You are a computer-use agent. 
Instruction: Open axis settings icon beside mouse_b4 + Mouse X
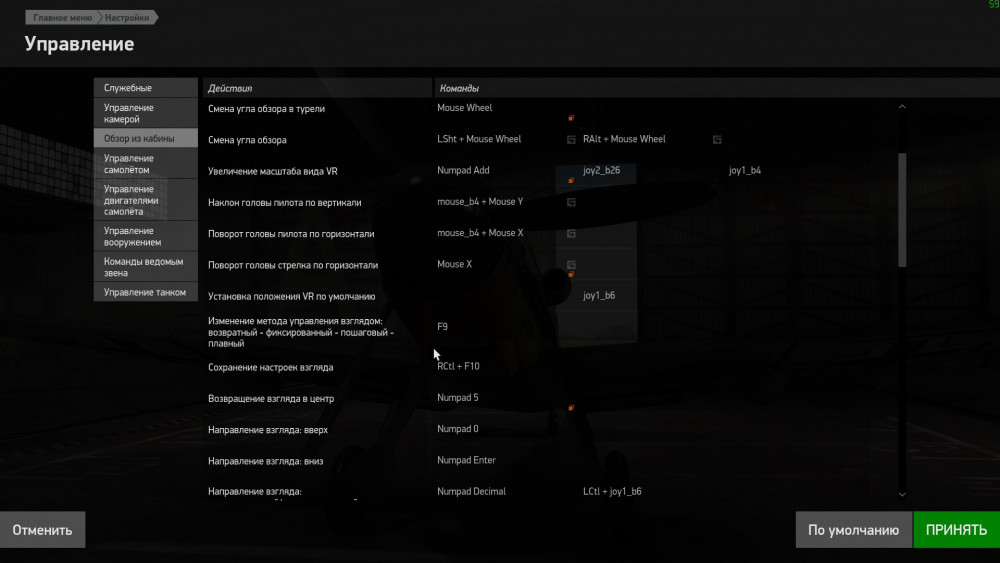pyautogui.click(x=571, y=233)
